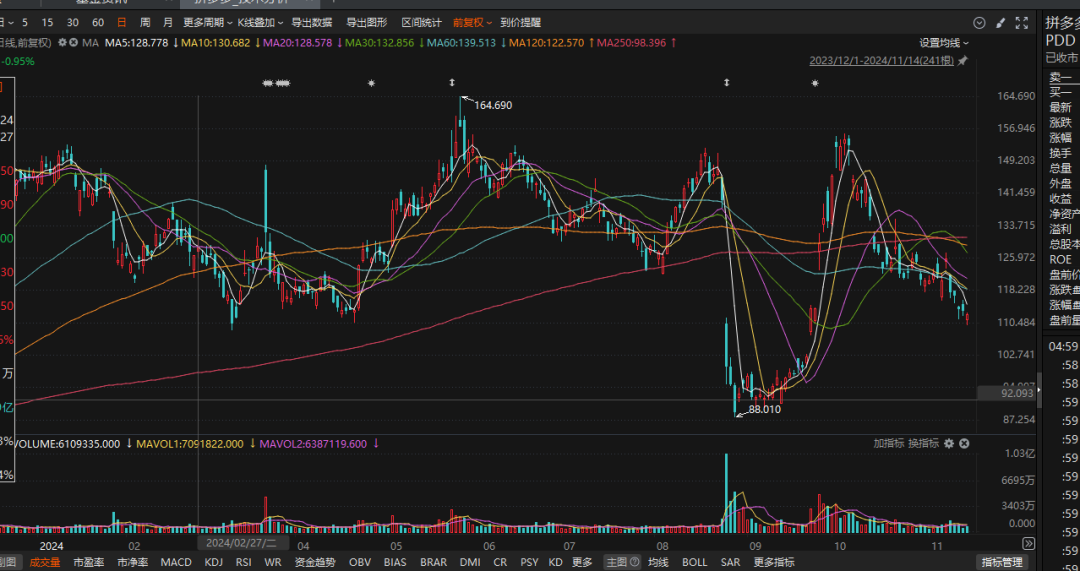Enter fullscreen chart mode
The image size is (1080, 571).
(x=1019, y=22)
